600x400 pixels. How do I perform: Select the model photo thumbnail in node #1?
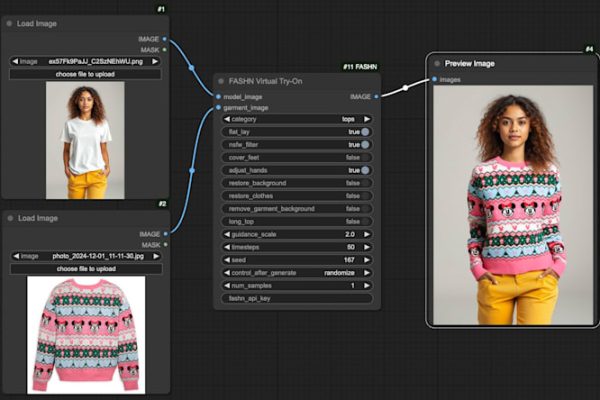tap(85, 140)
